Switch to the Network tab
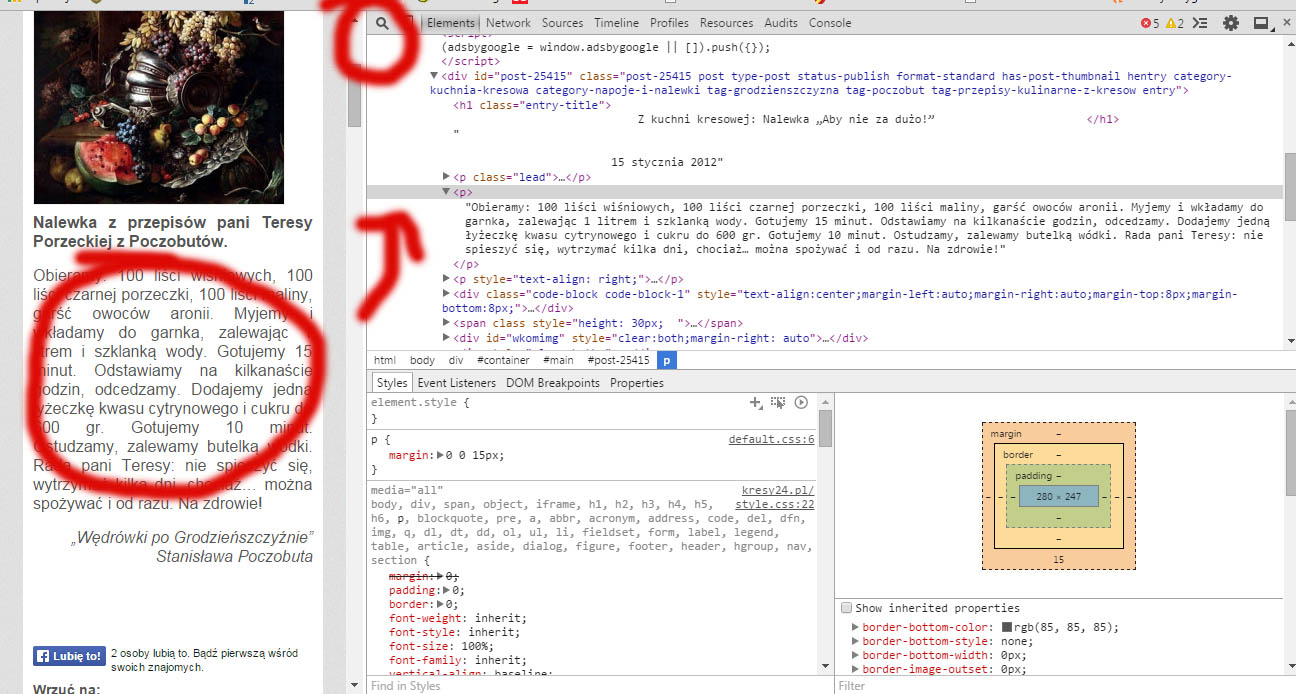This screenshot has width=1296, height=694. click(x=508, y=23)
